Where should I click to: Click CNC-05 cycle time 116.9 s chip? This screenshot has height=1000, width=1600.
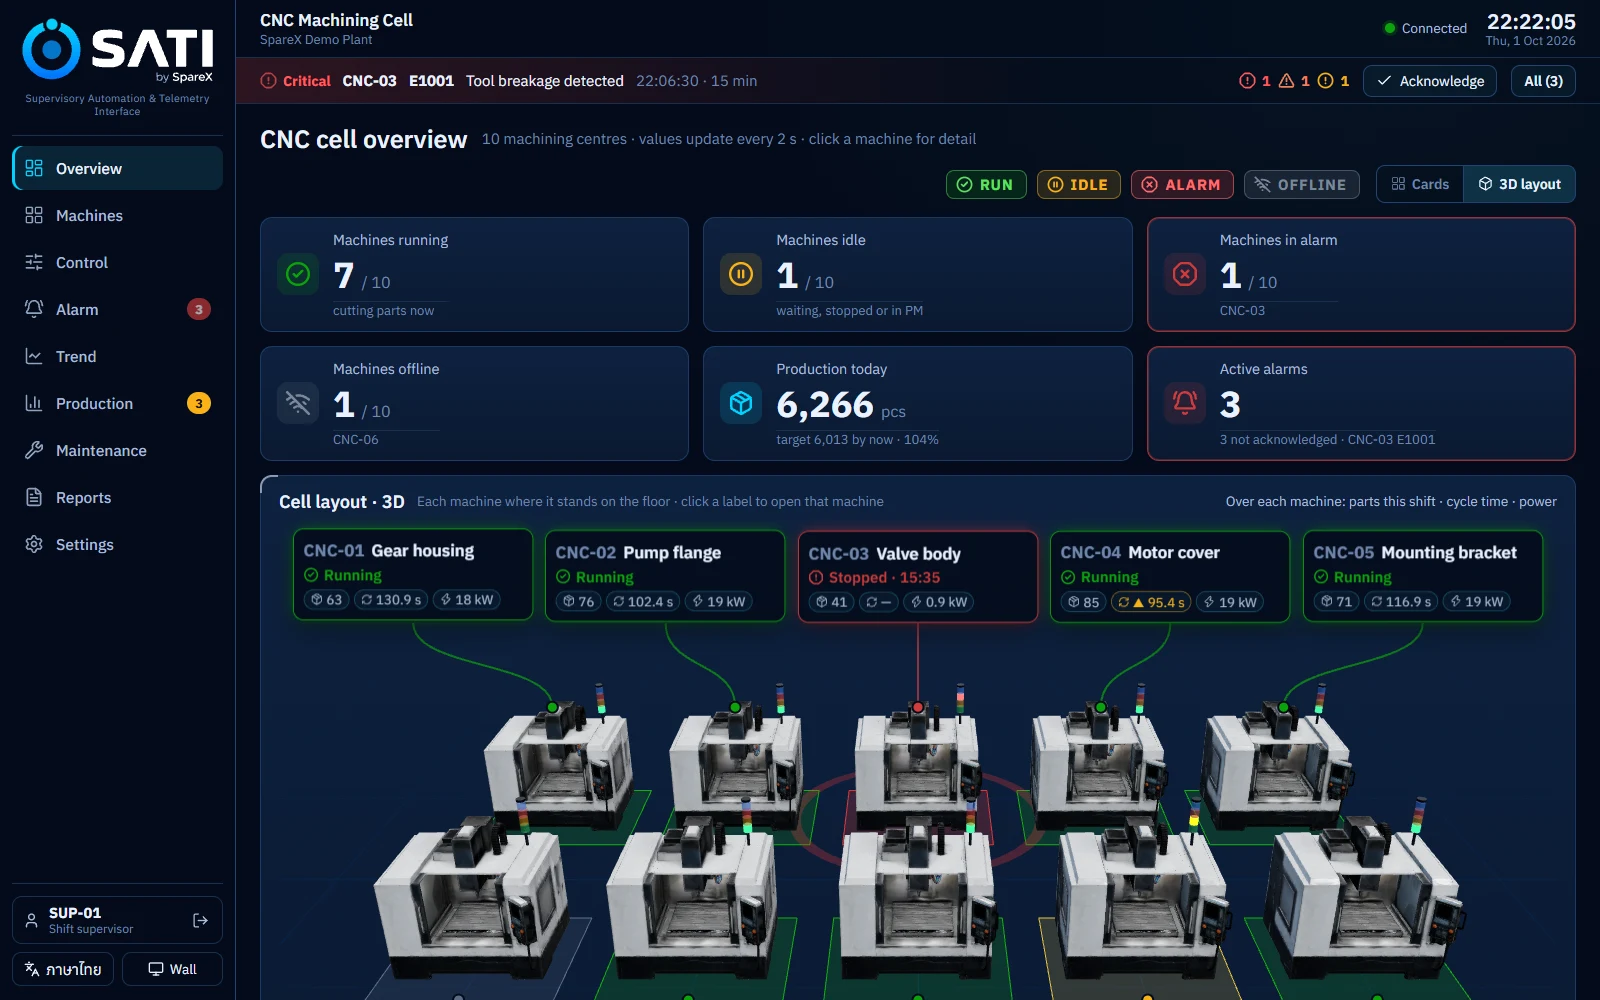click(x=1400, y=602)
